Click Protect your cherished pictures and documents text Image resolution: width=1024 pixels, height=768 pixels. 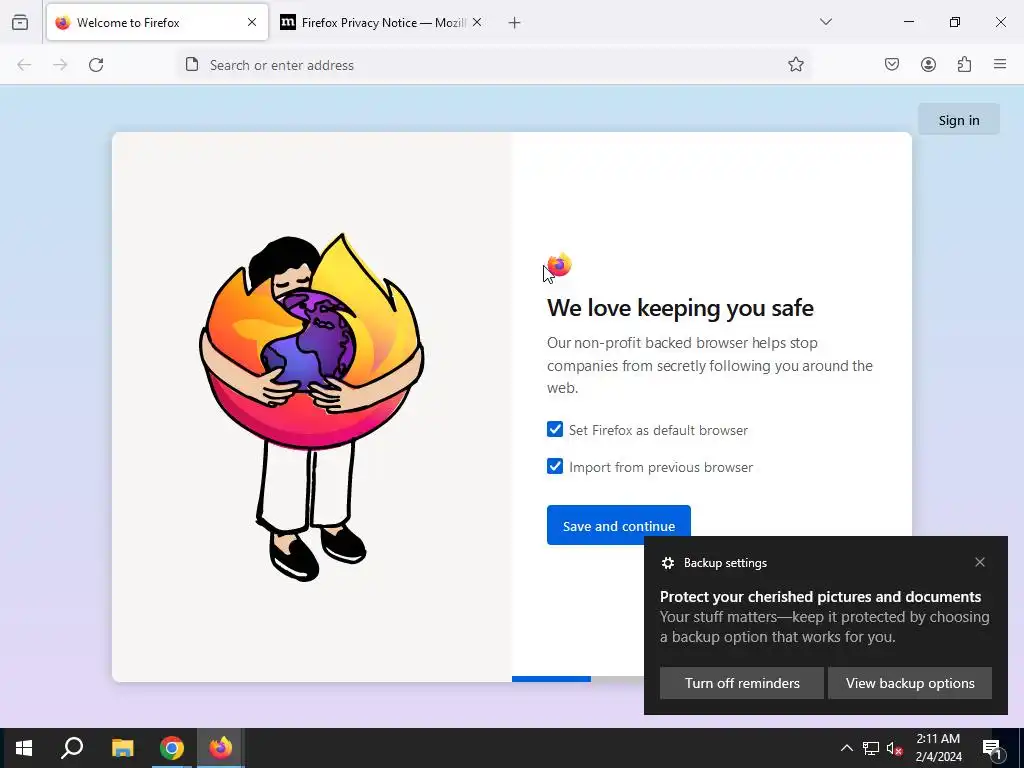(820, 596)
